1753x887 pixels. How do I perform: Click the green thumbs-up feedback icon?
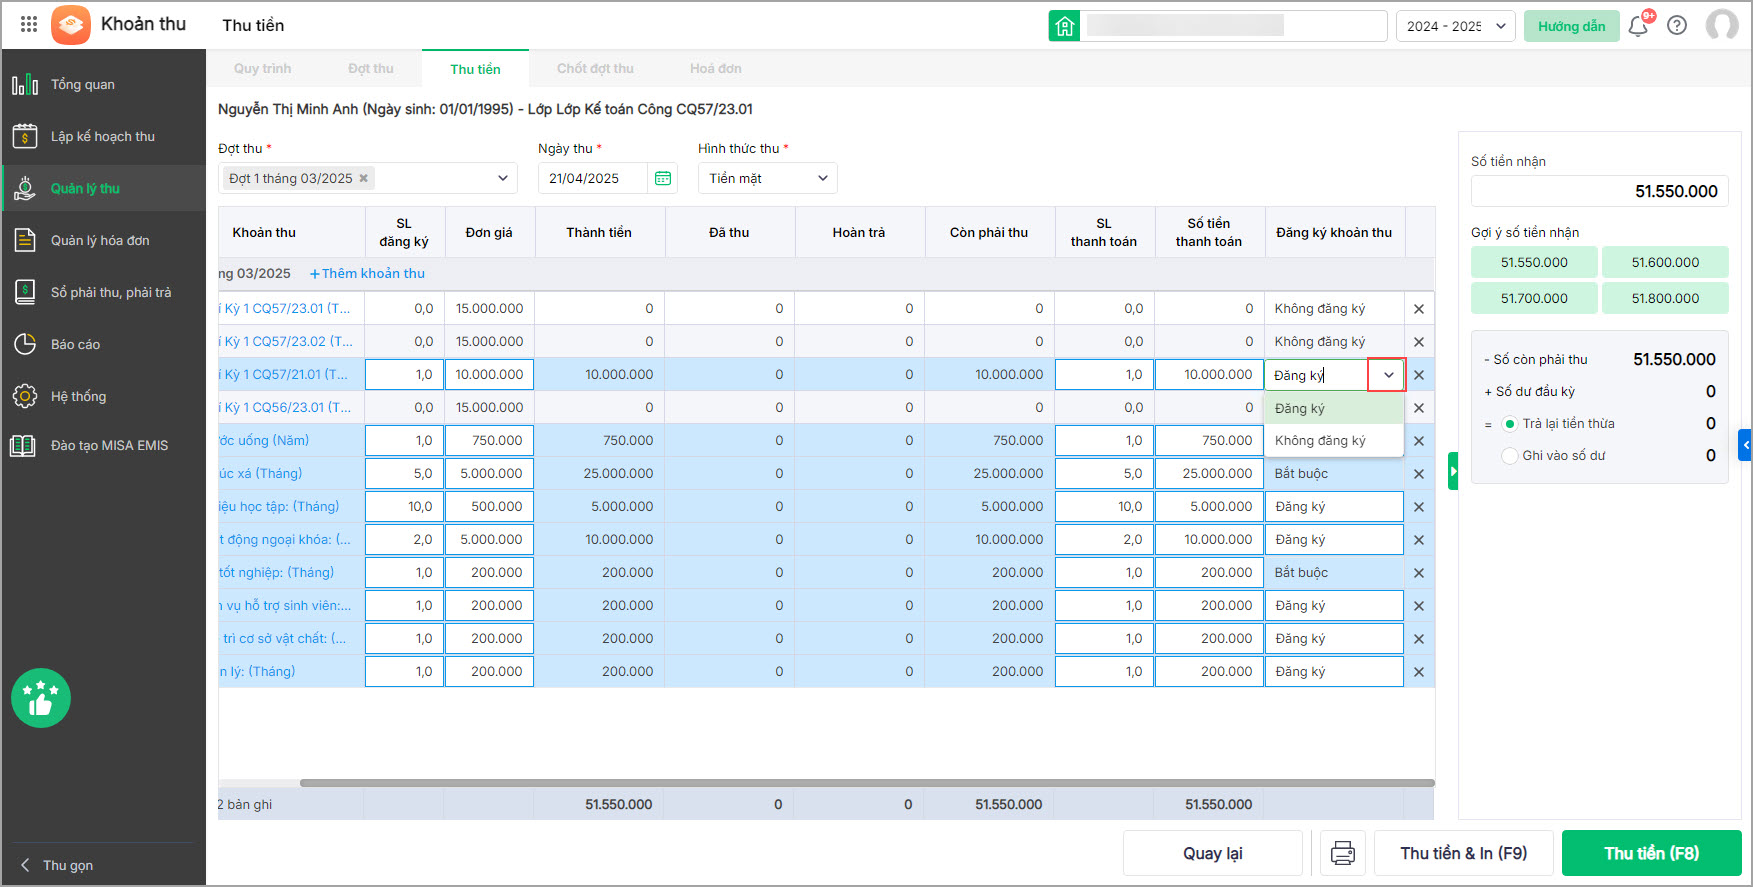[41, 698]
